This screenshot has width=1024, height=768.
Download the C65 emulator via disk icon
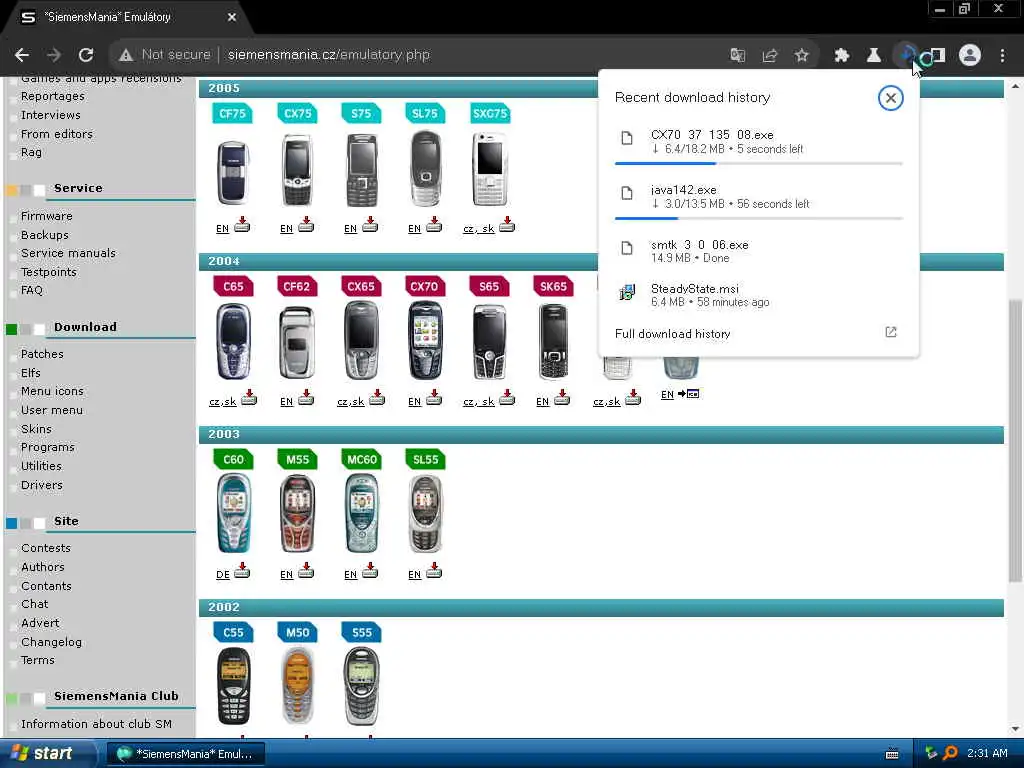249,398
